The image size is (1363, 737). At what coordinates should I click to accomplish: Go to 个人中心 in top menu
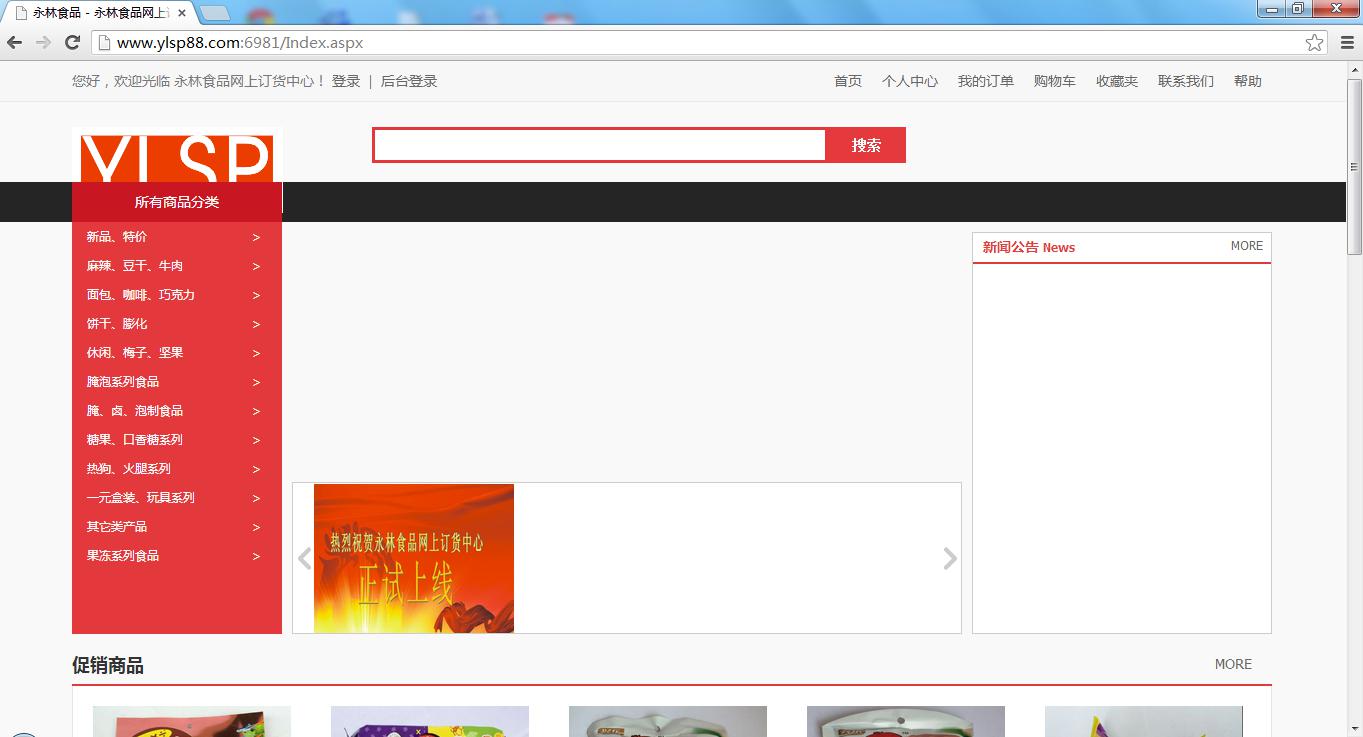coord(909,81)
